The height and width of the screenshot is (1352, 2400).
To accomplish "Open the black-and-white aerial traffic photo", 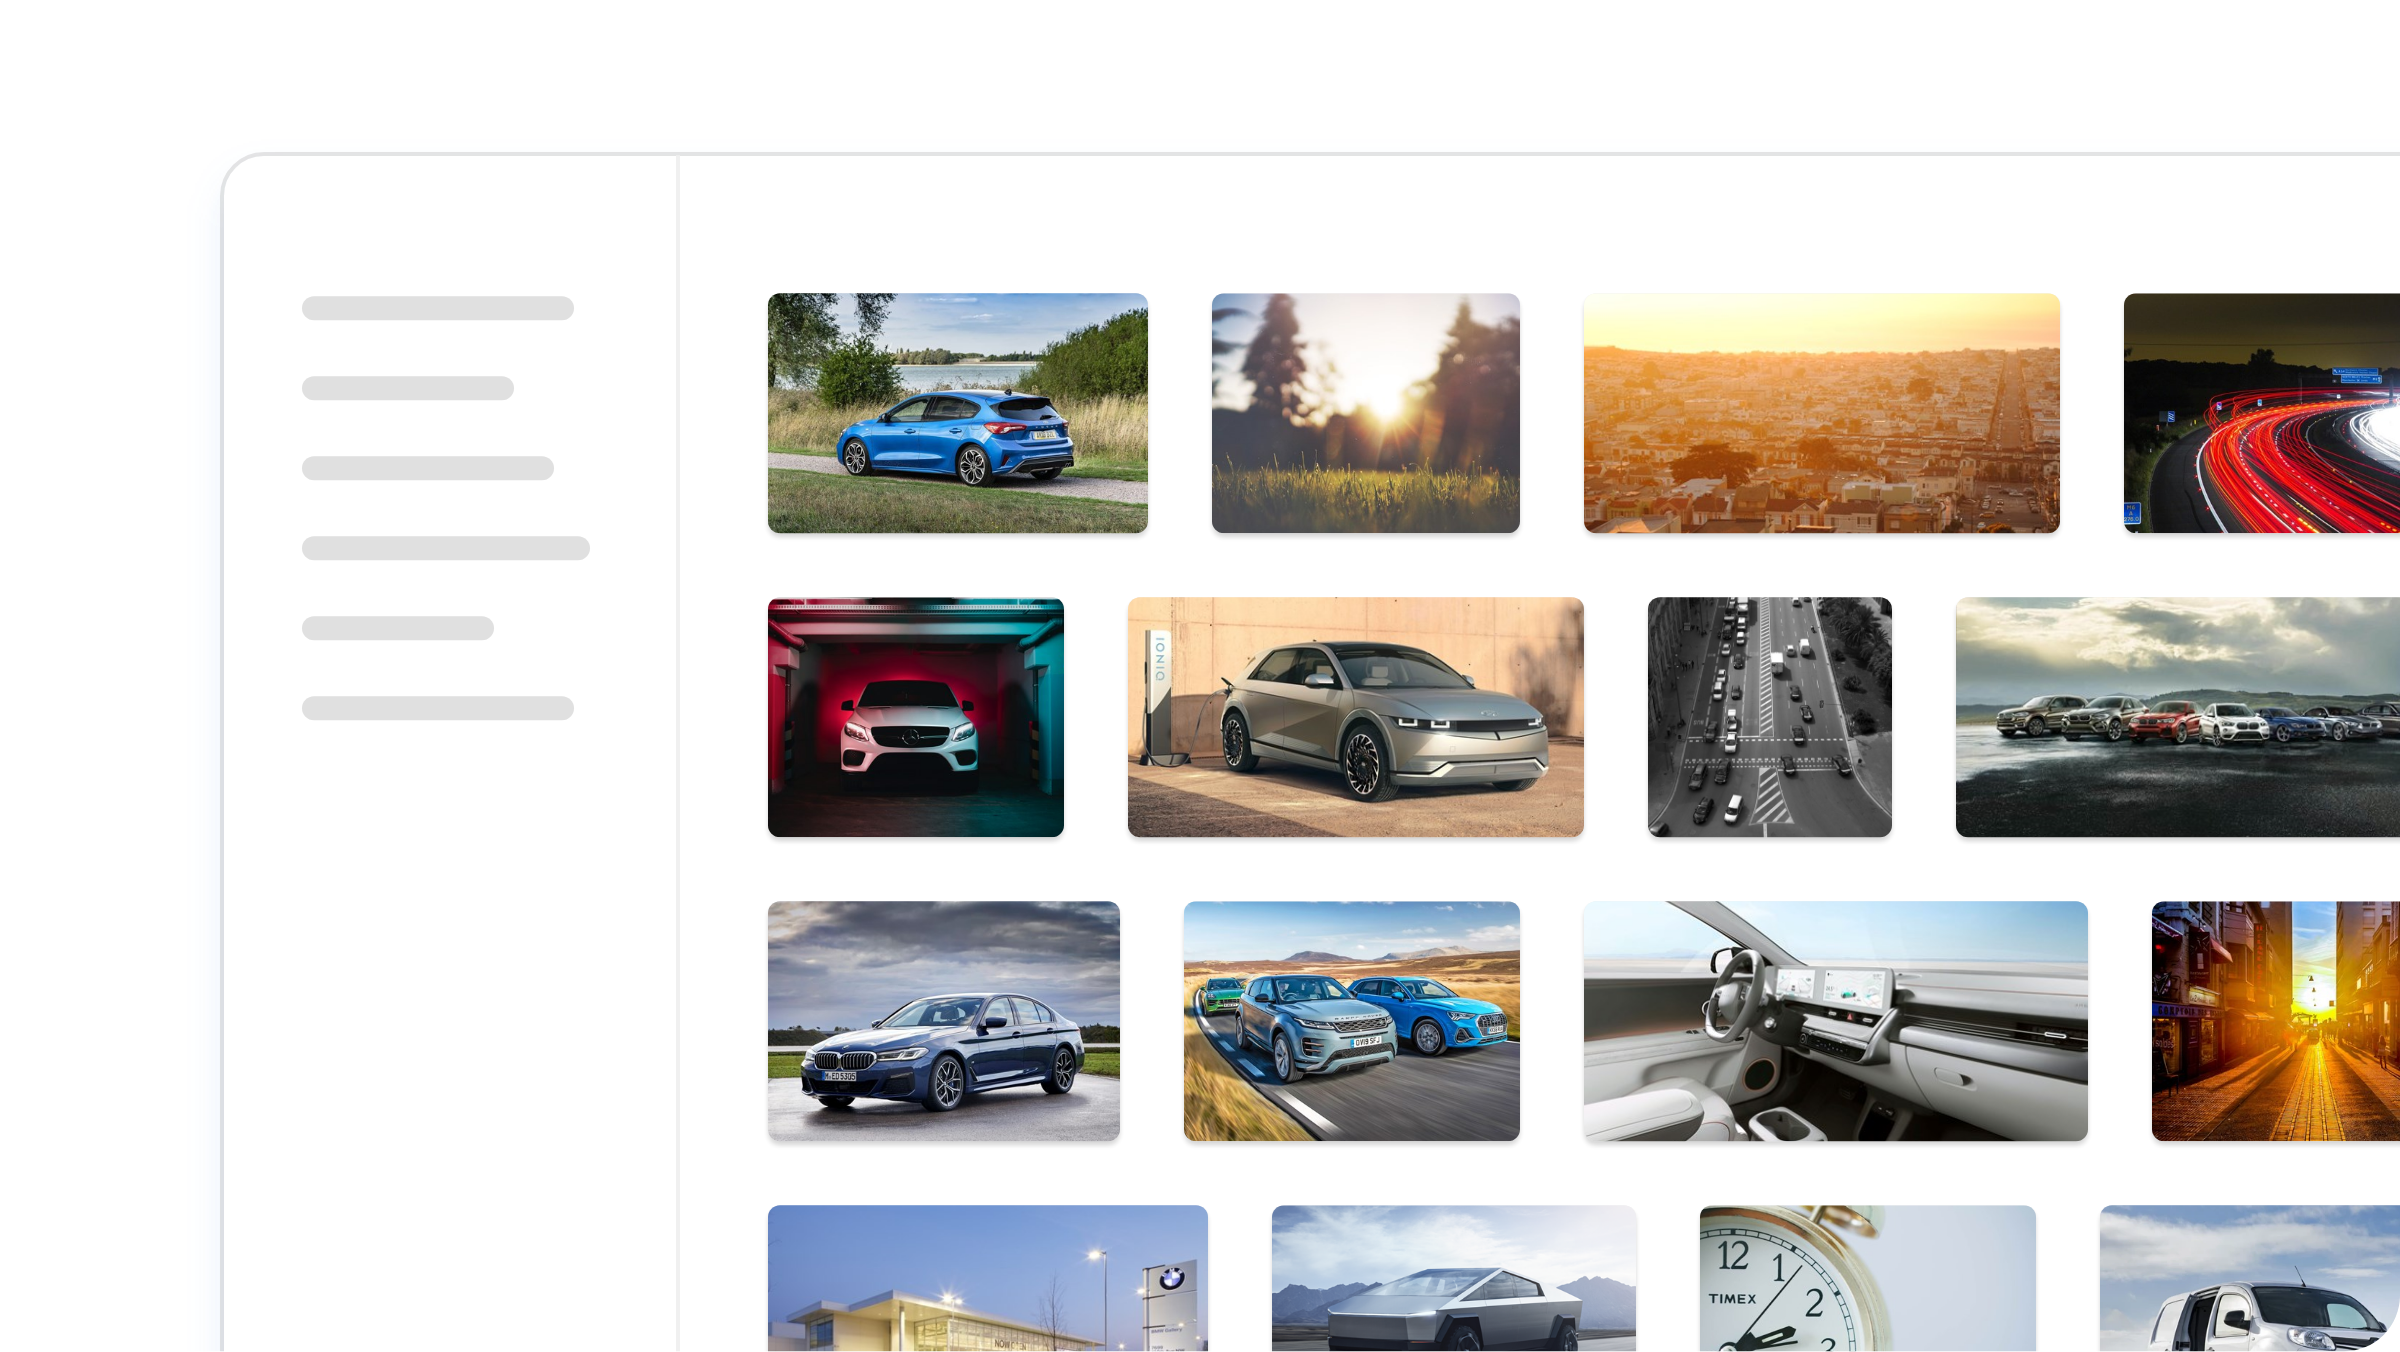I will point(1768,717).
